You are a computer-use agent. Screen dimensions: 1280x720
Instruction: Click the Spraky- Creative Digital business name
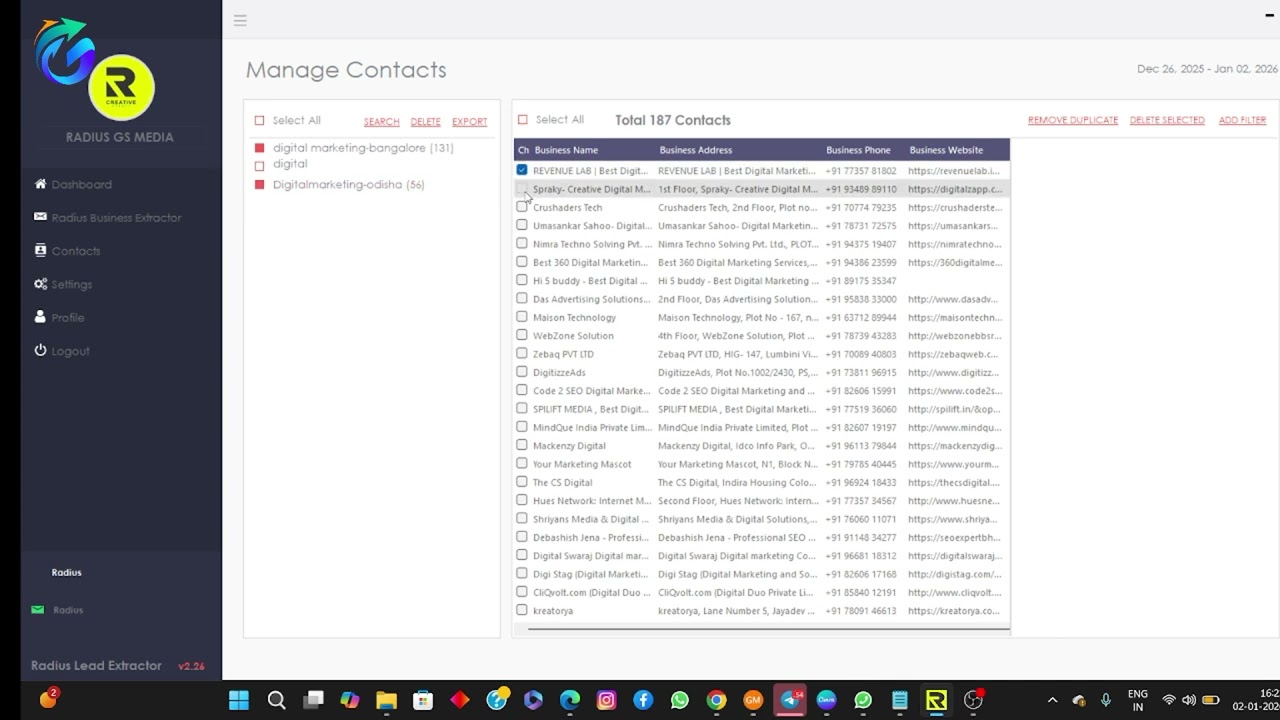[x=591, y=189]
